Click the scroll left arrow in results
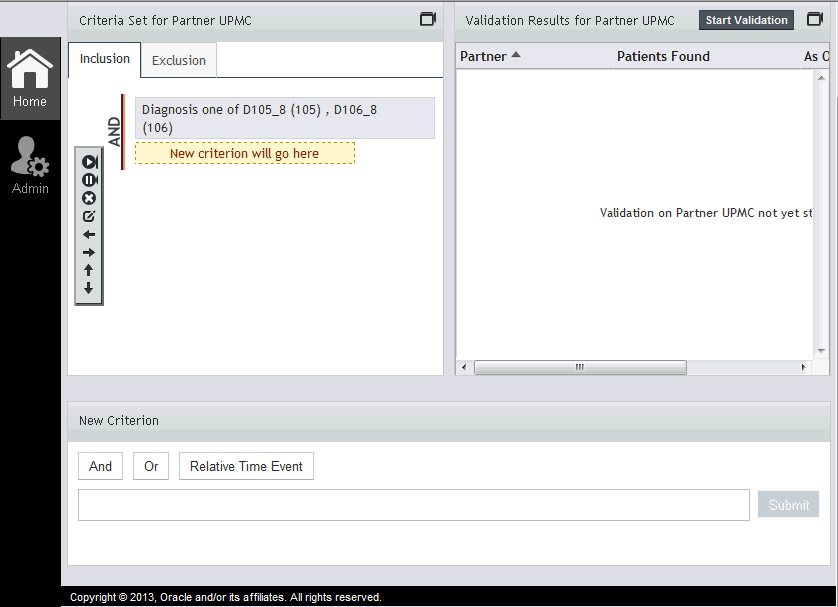 464,368
